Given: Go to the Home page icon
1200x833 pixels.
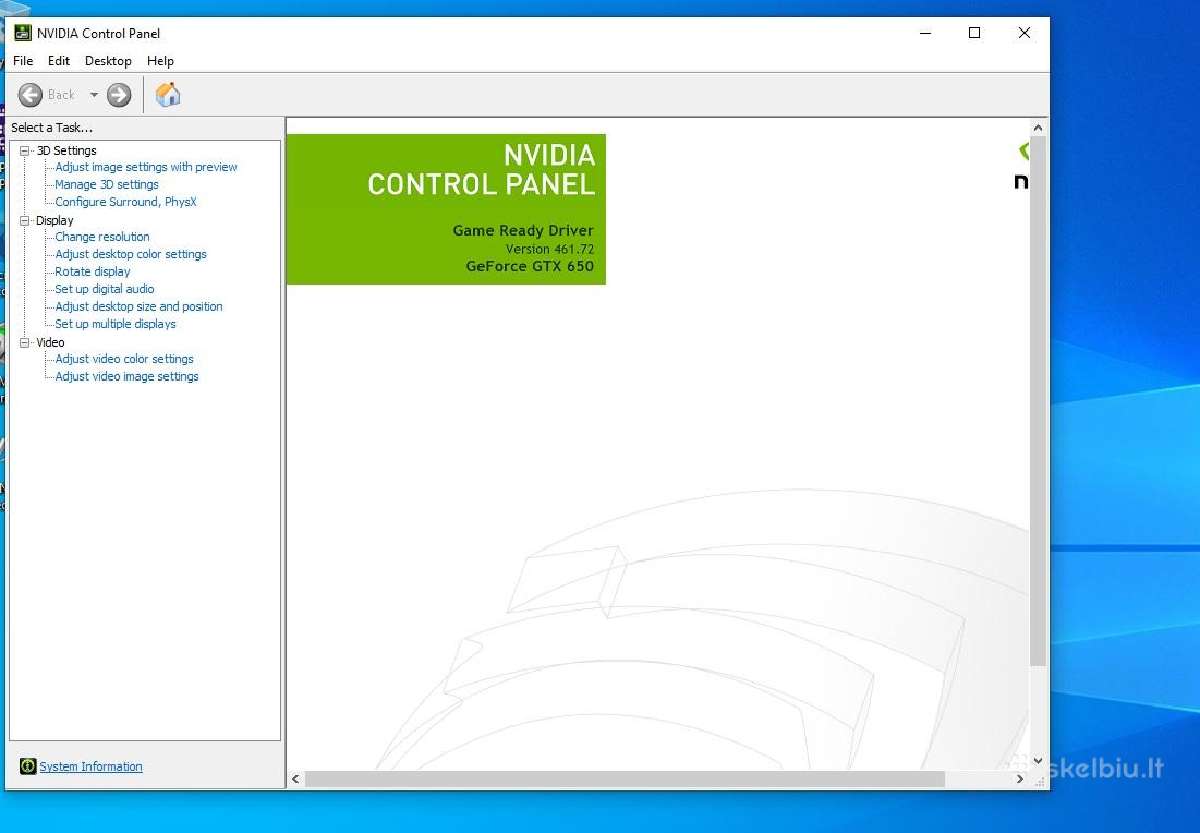Looking at the screenshot, I should click(x=168, y=95).
